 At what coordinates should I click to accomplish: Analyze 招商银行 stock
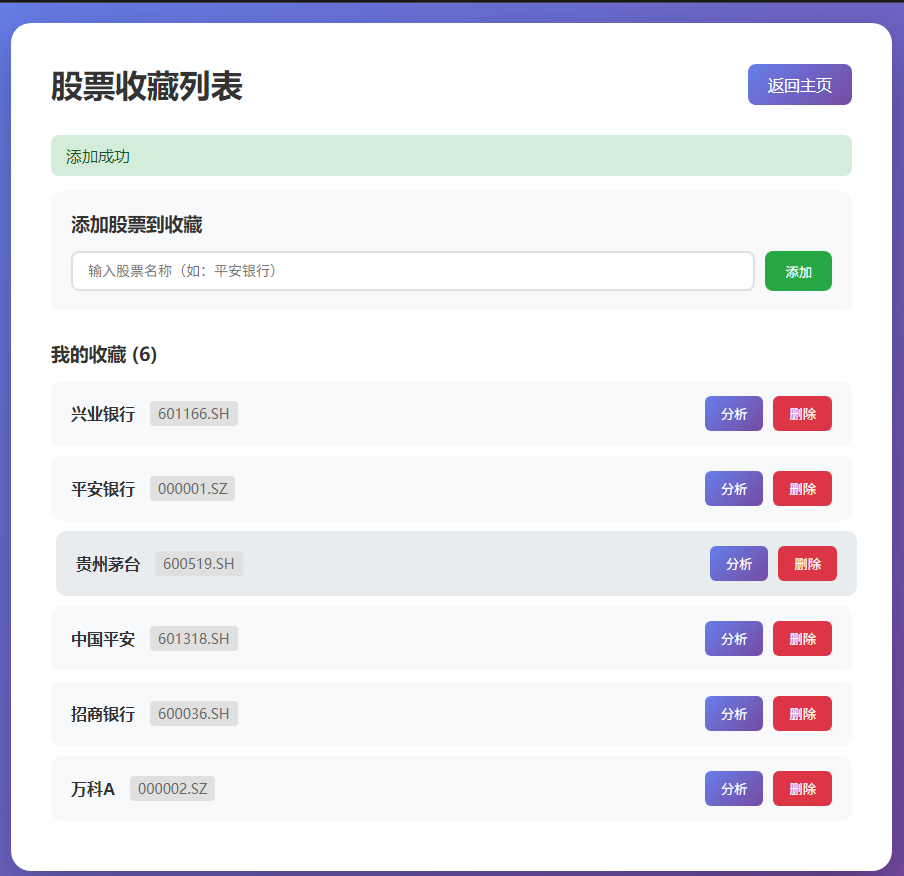[x=733, y=713]
